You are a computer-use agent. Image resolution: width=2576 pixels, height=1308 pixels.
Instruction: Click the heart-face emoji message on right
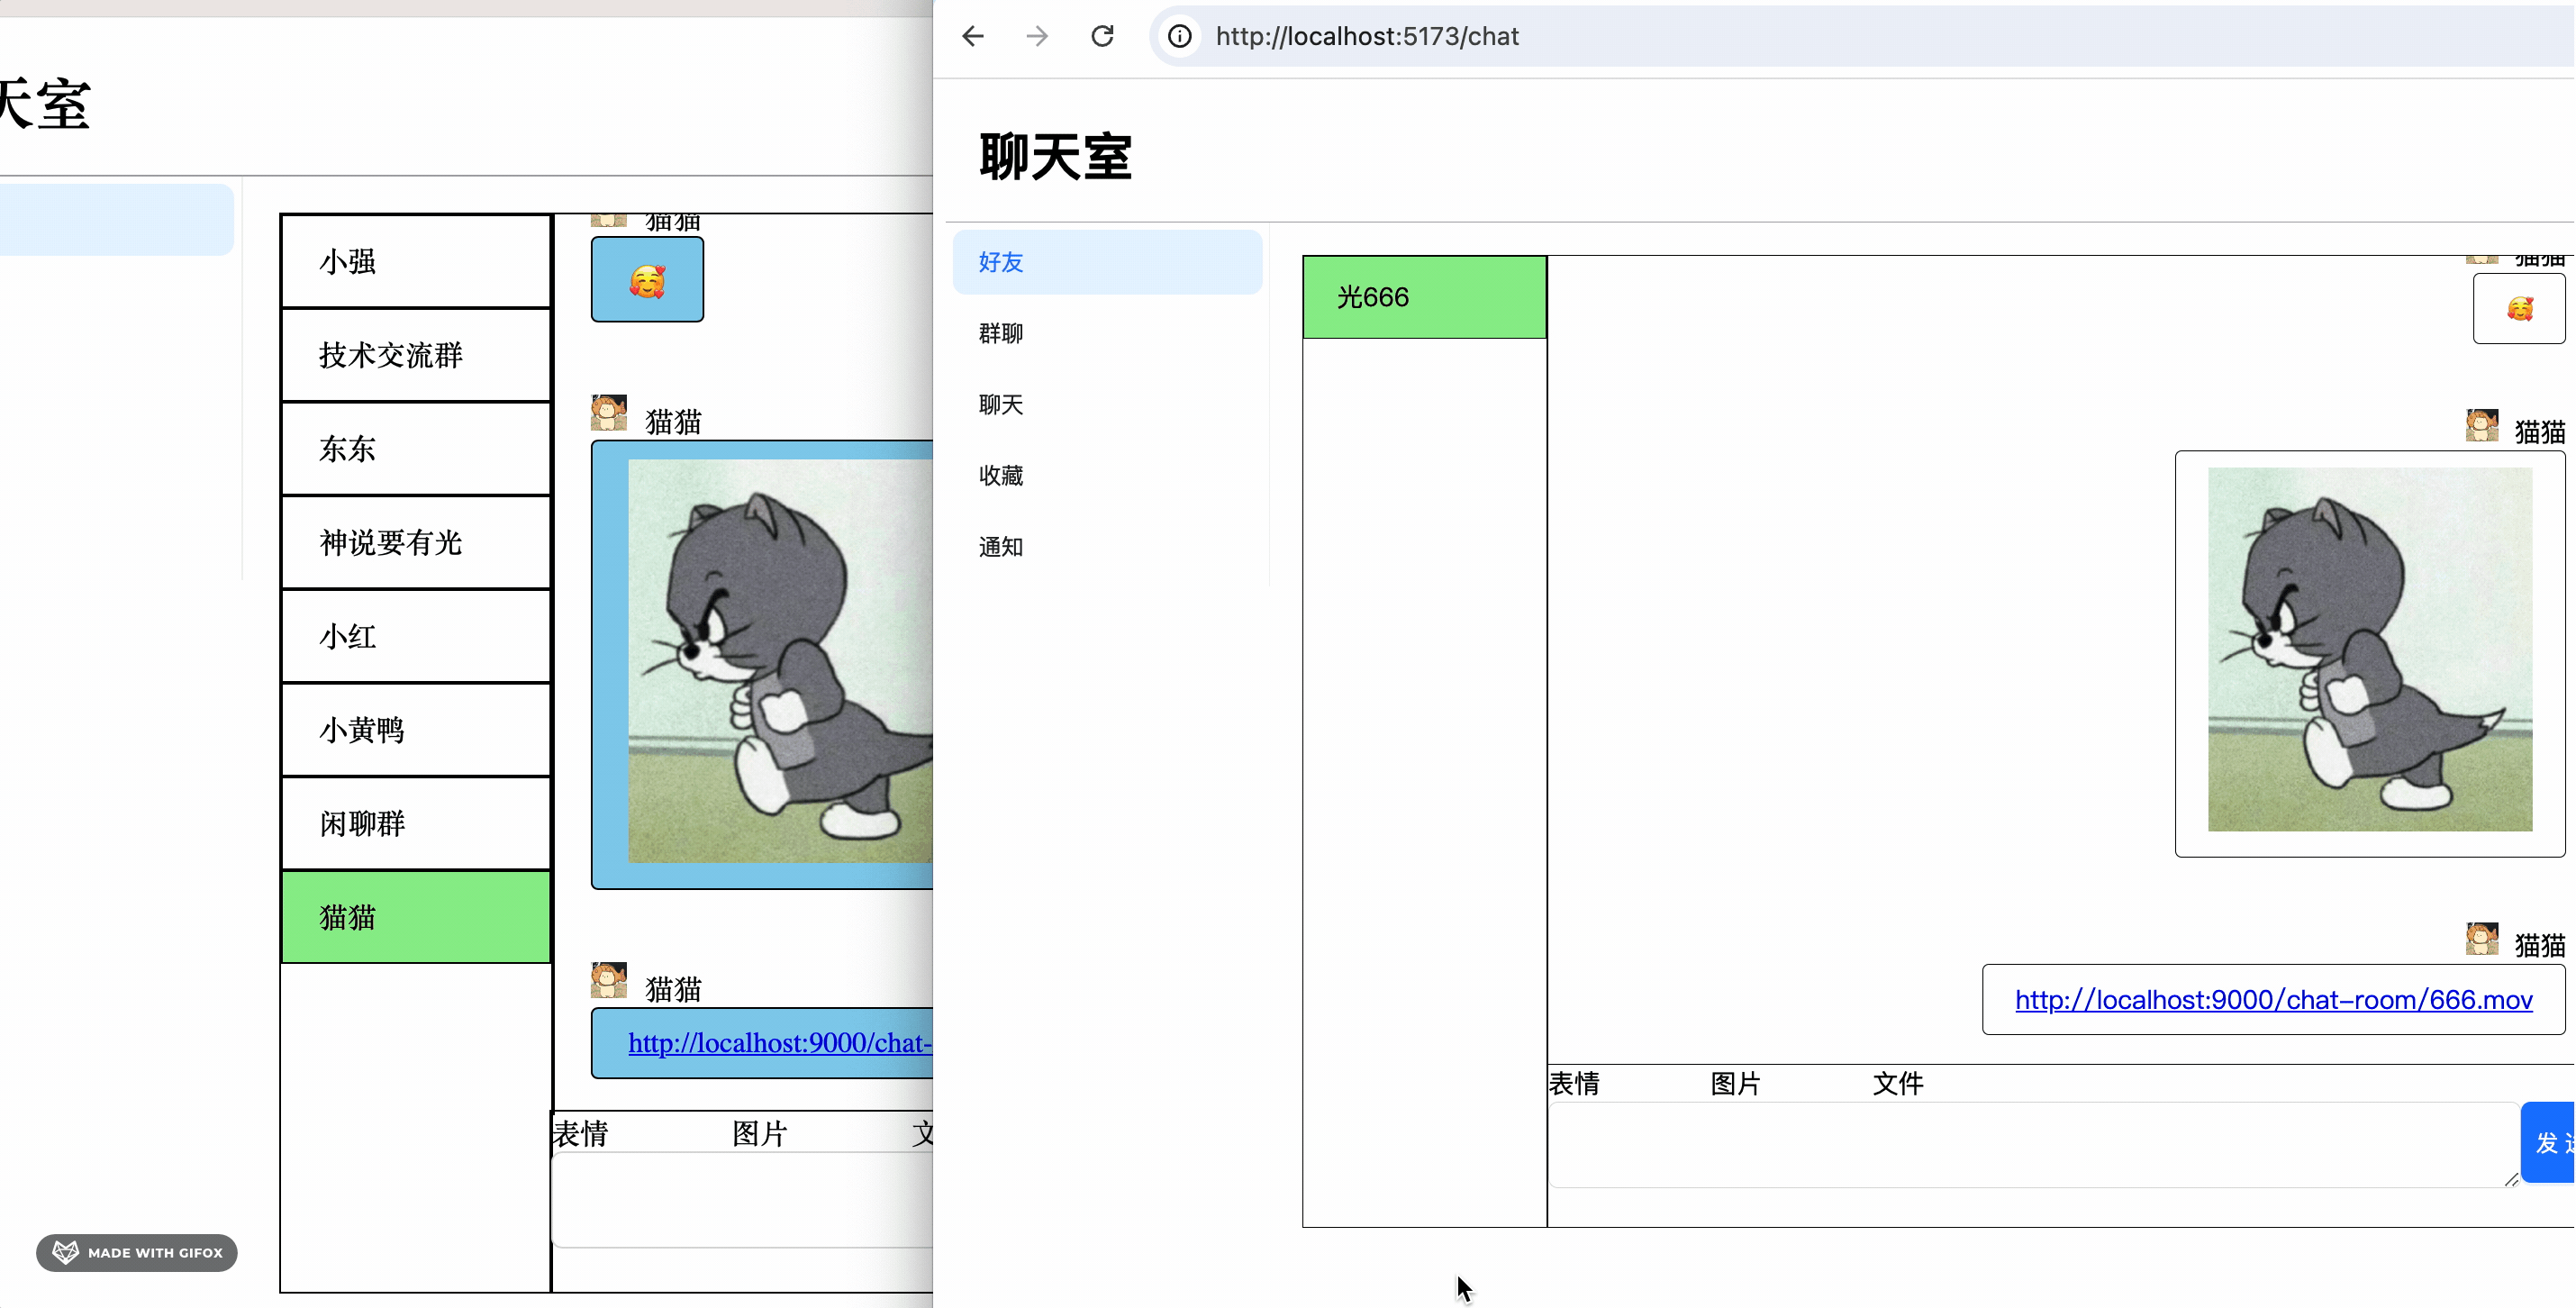[x=2519, y=309]
